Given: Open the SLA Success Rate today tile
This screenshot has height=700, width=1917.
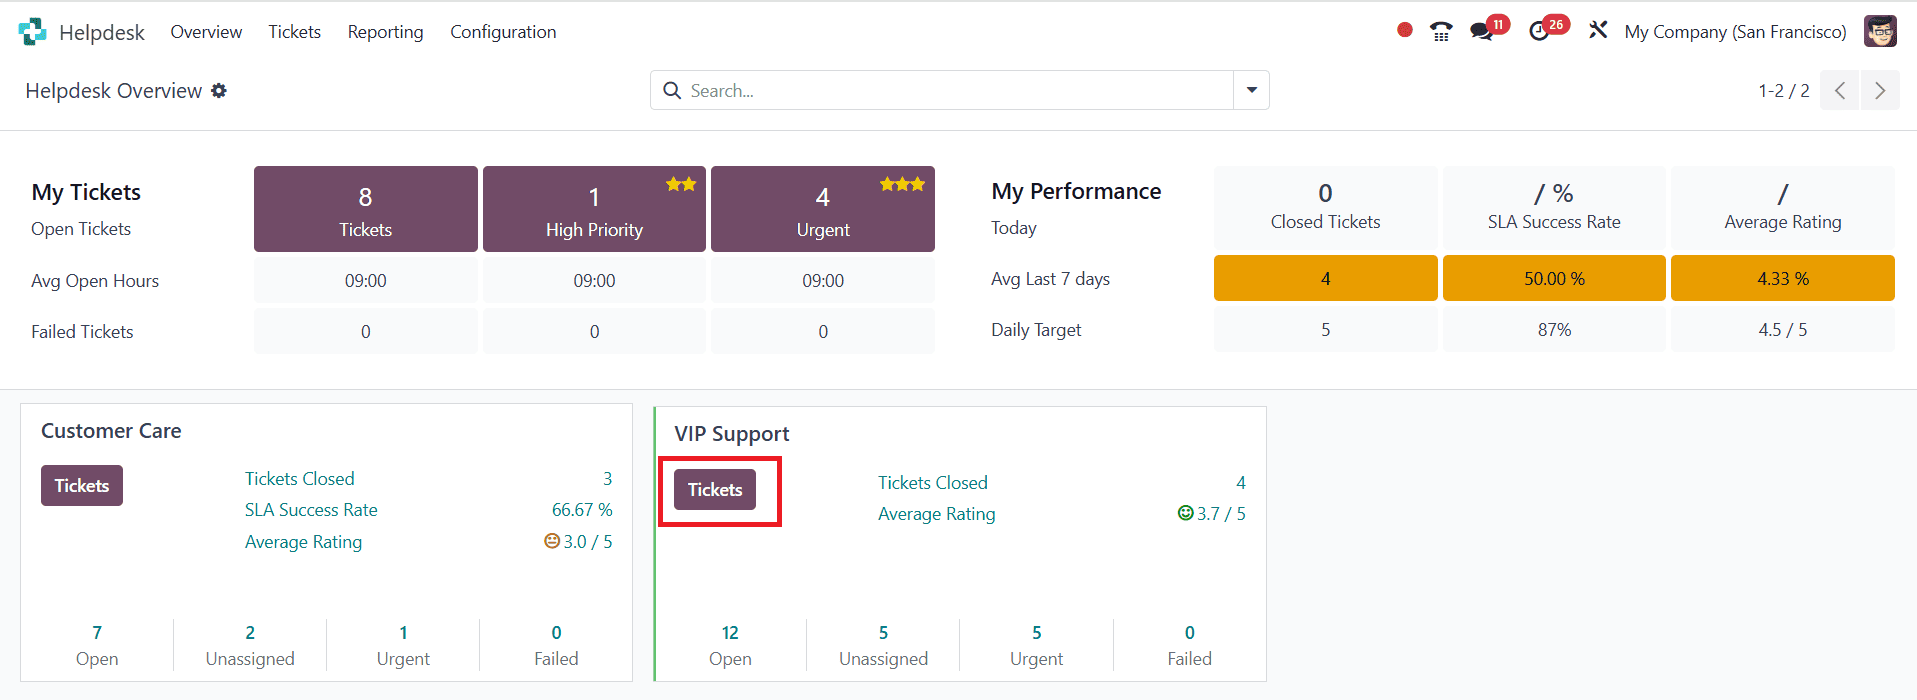Looking at the screenshot, I should point(1554,207).
